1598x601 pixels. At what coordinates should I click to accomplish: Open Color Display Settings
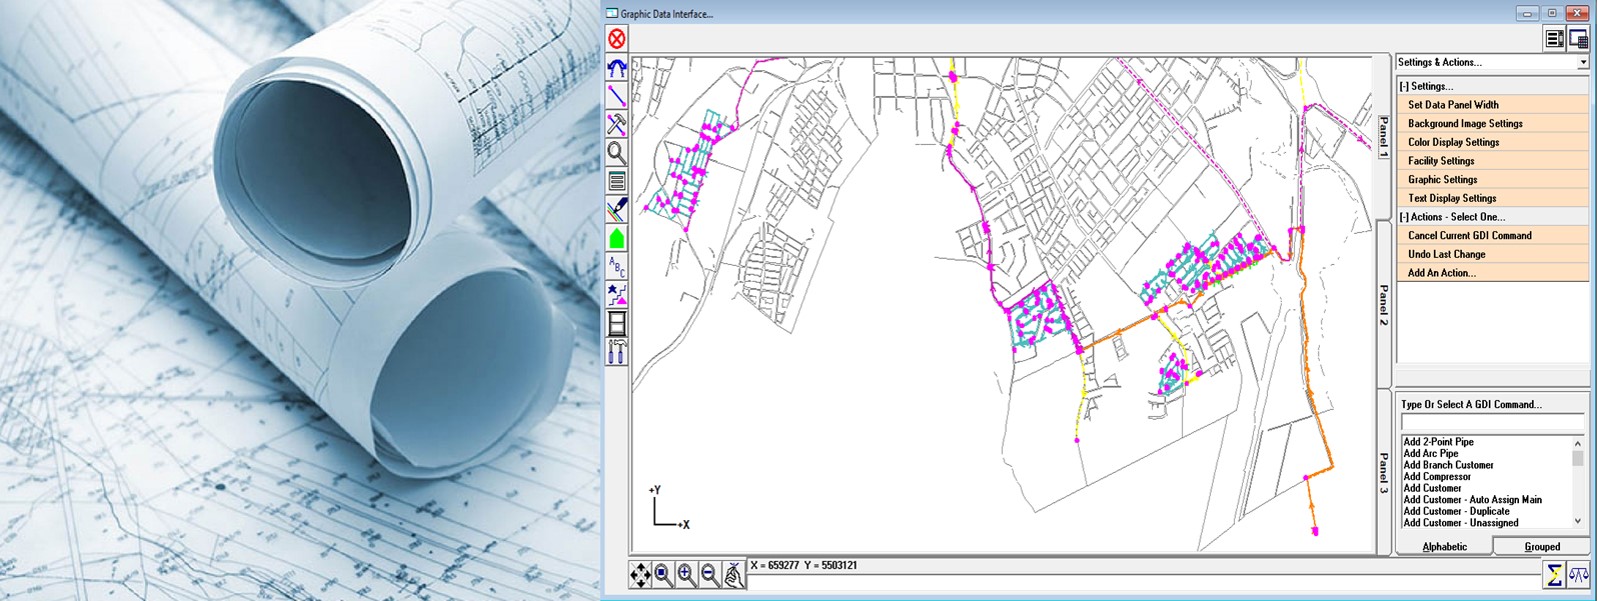[x=1492, y=142]
